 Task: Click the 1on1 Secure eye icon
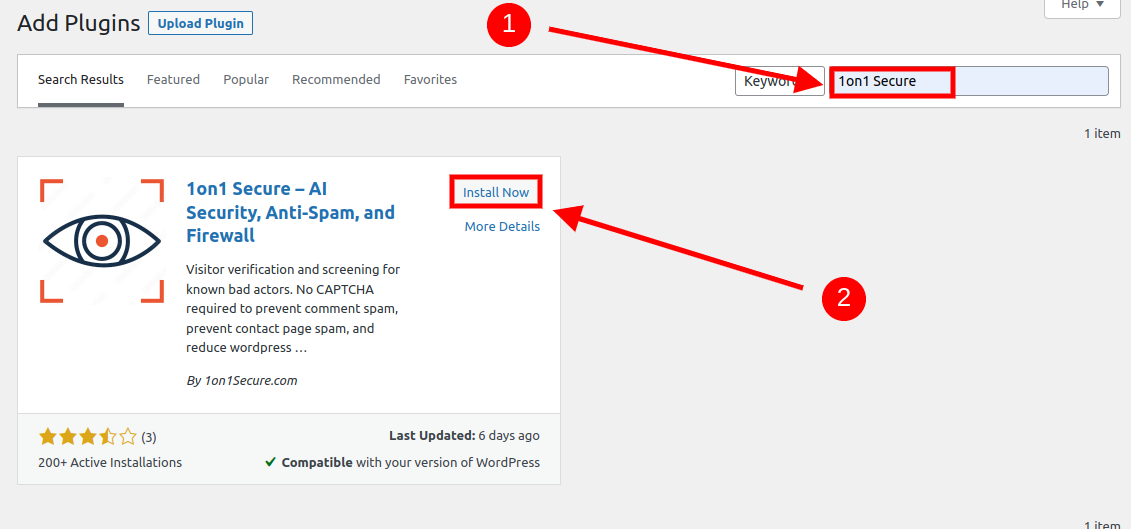(x=102, y=240)
